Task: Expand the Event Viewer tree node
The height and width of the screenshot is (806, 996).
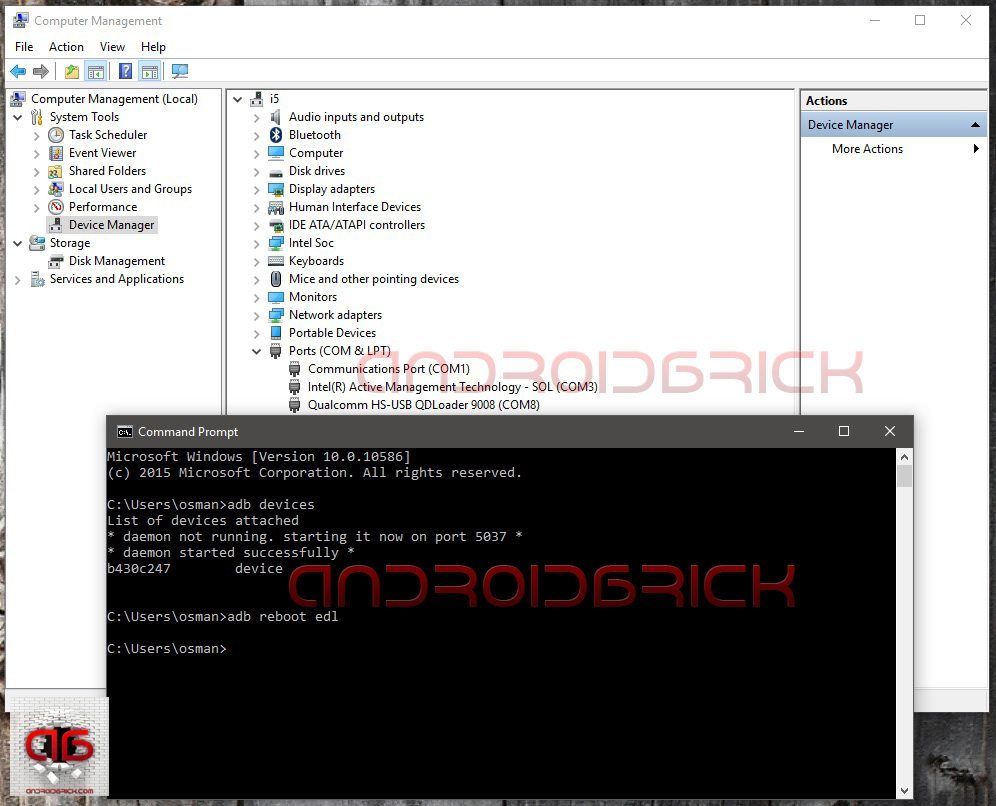Action: (x=37, y=153)
